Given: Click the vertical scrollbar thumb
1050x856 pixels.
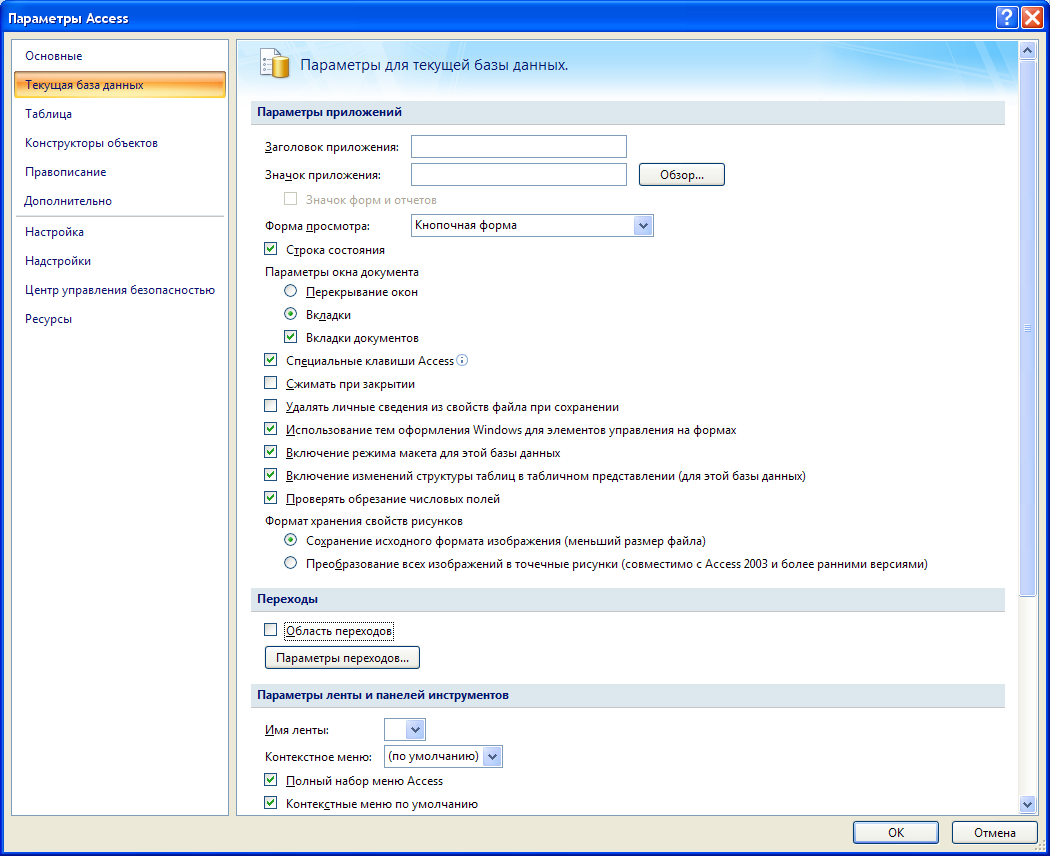Looking at the screenshot, I should pos(1027,328).
